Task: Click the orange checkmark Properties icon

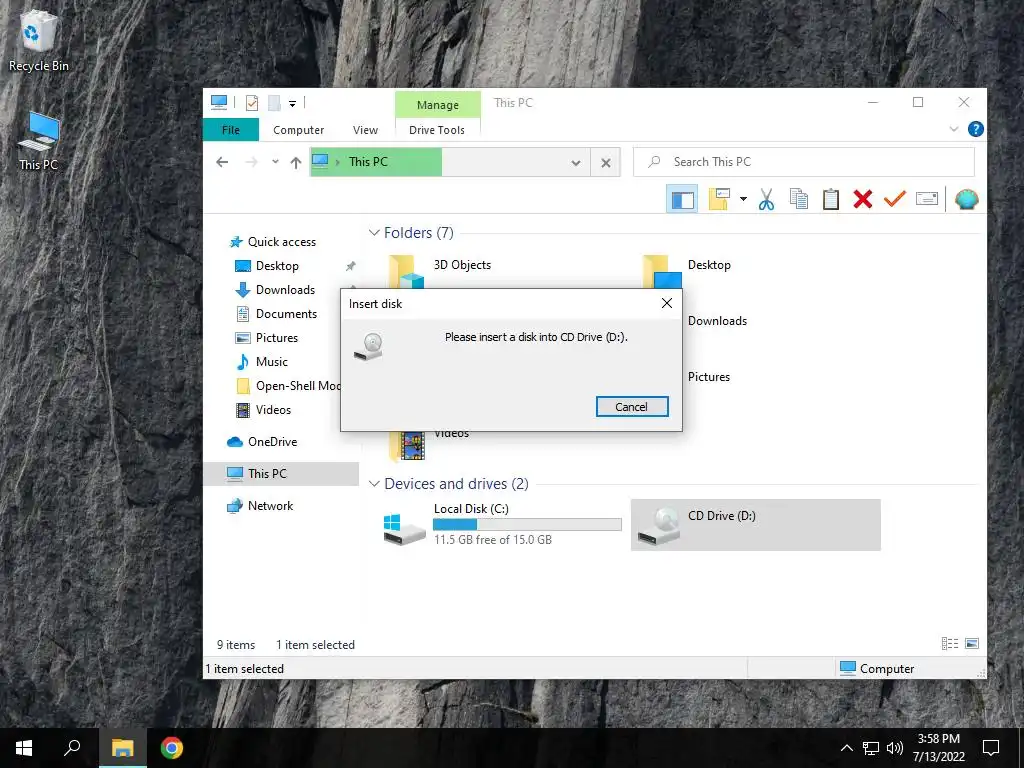Action: 894,199
